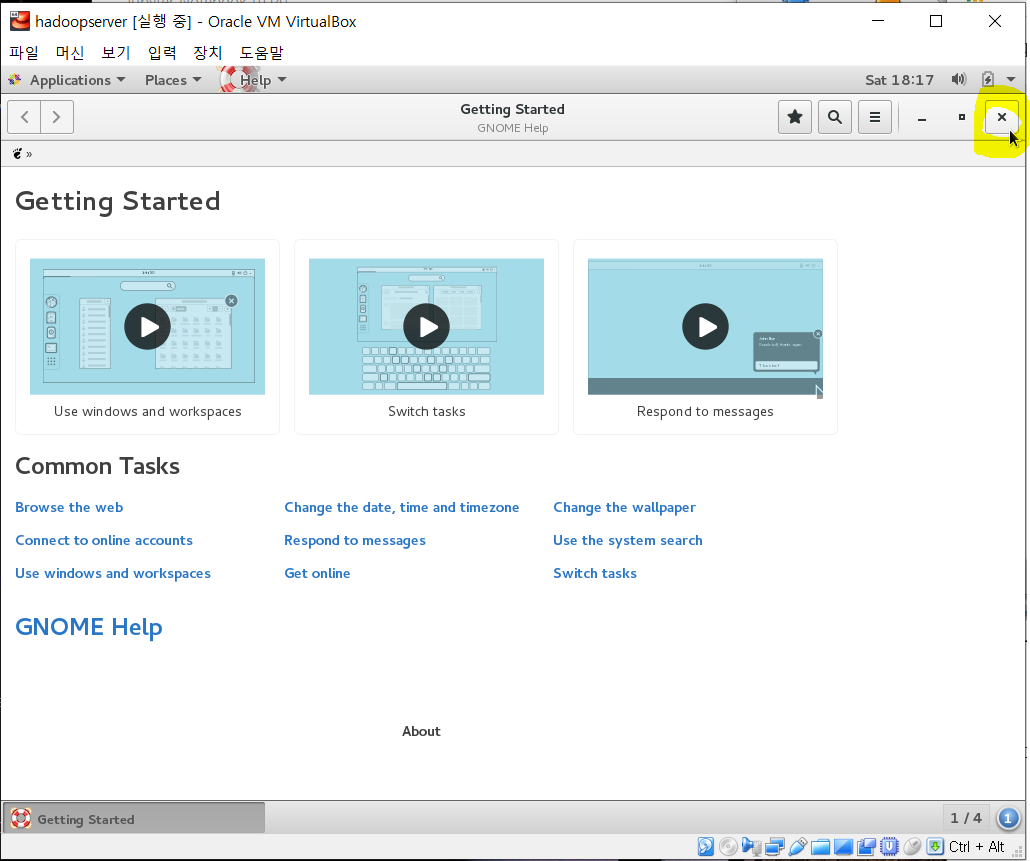This screenshot has height=861, width=1030.
Task: Play the Respond to messages video
Action: [x=705, y=326]
